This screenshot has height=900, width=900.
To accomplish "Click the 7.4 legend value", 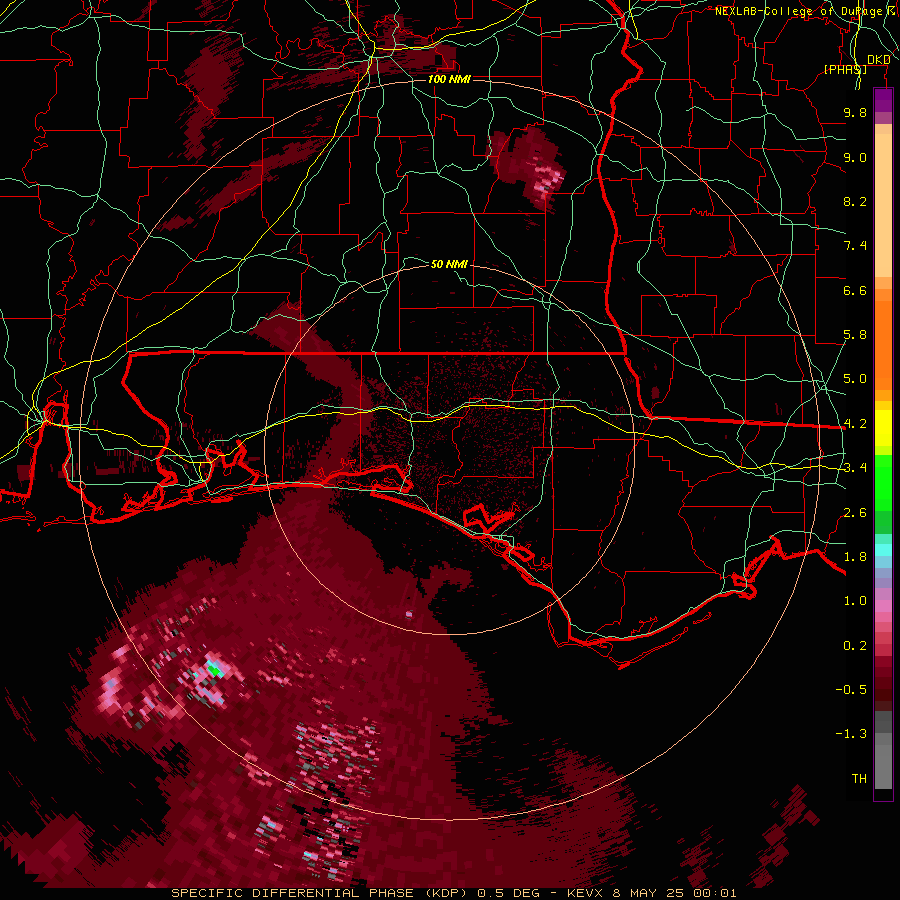I will pyautogui.click(x=855, y=246).
